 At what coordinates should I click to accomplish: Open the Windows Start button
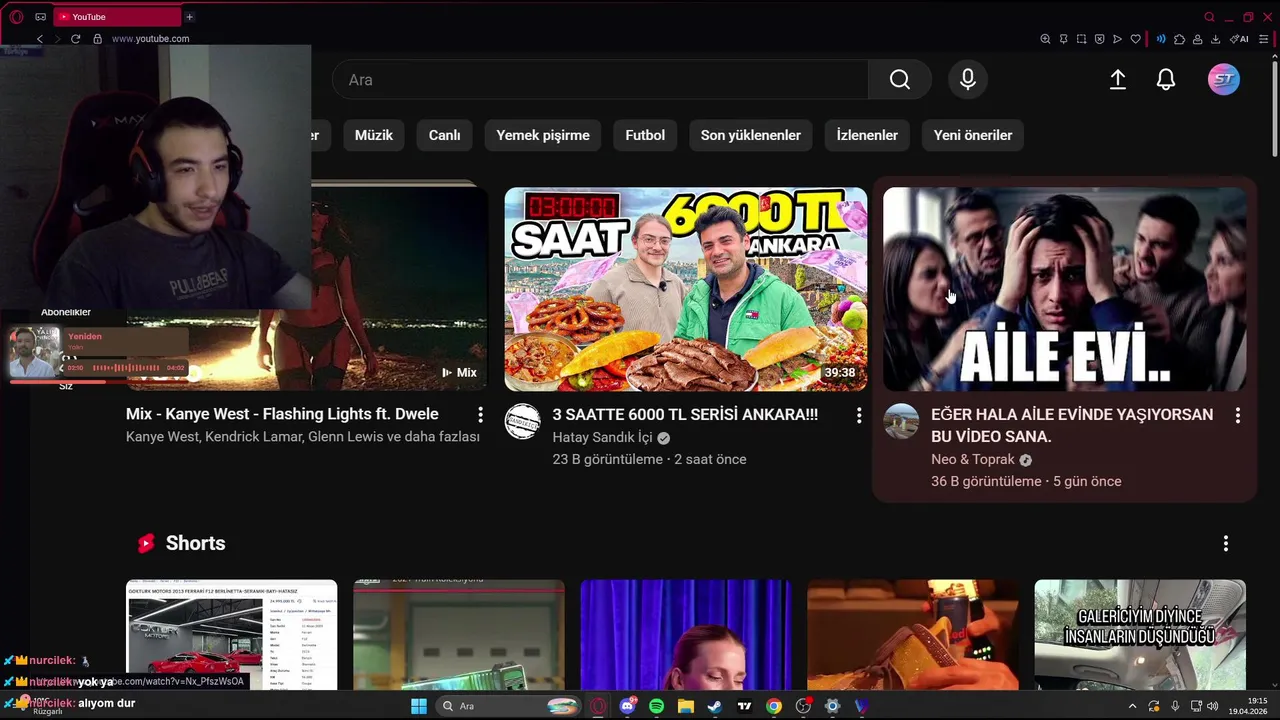[x=419, y=706]
